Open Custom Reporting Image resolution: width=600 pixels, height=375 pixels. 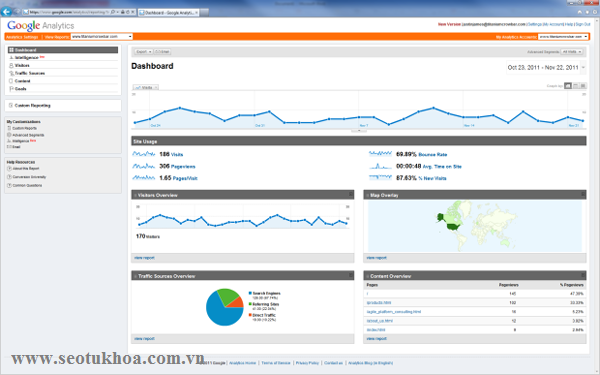[33, 106]
